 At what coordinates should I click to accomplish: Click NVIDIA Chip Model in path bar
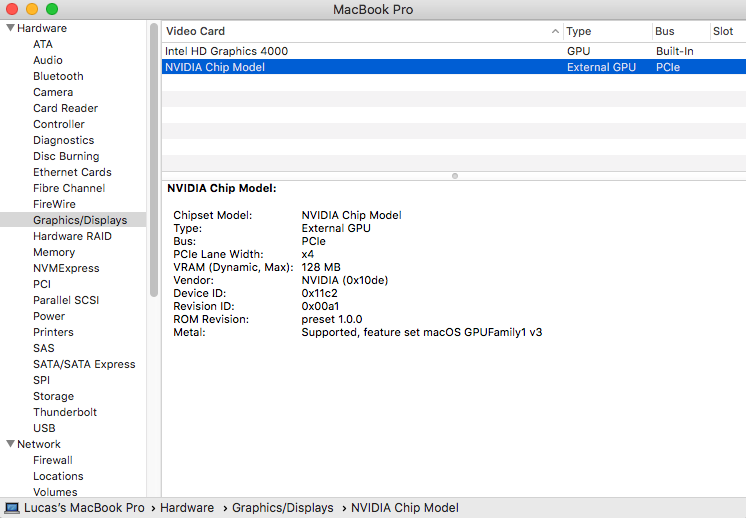click(x=405, y=508)
